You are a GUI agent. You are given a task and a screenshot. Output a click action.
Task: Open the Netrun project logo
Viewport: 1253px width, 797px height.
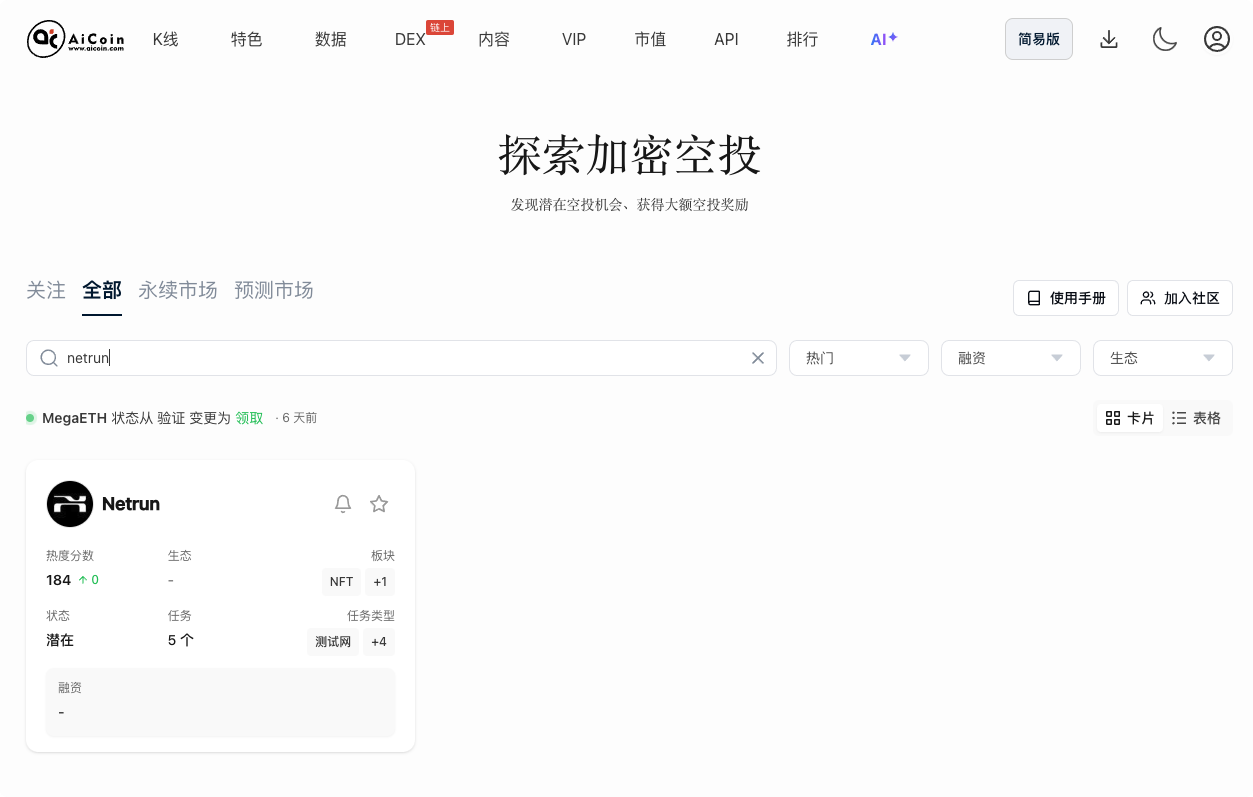[70, 504]
